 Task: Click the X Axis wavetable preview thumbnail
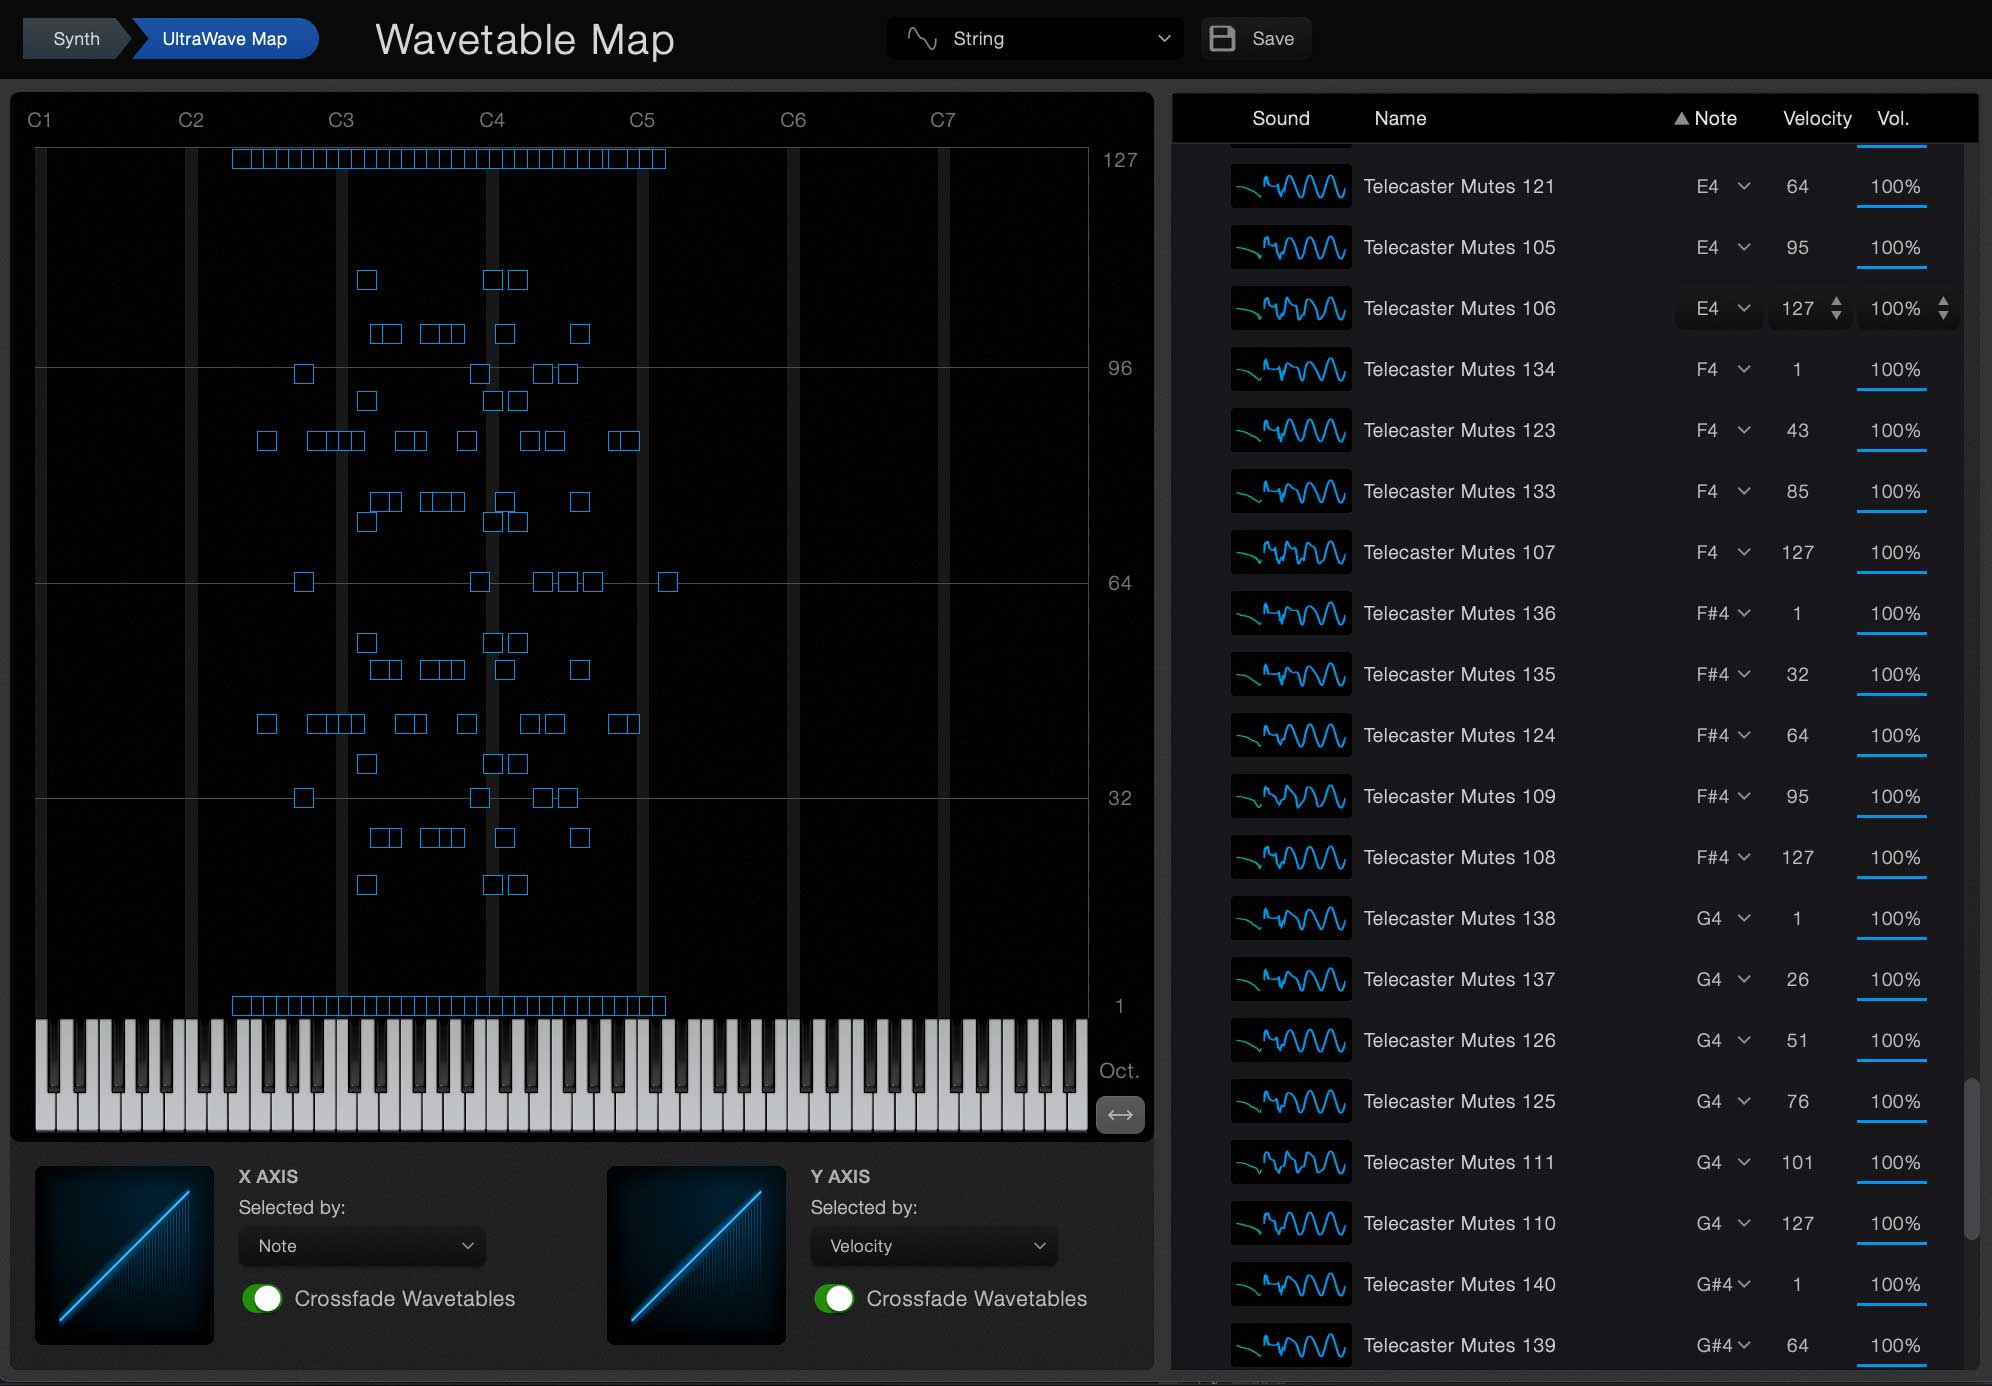[x=124, y=1256]
